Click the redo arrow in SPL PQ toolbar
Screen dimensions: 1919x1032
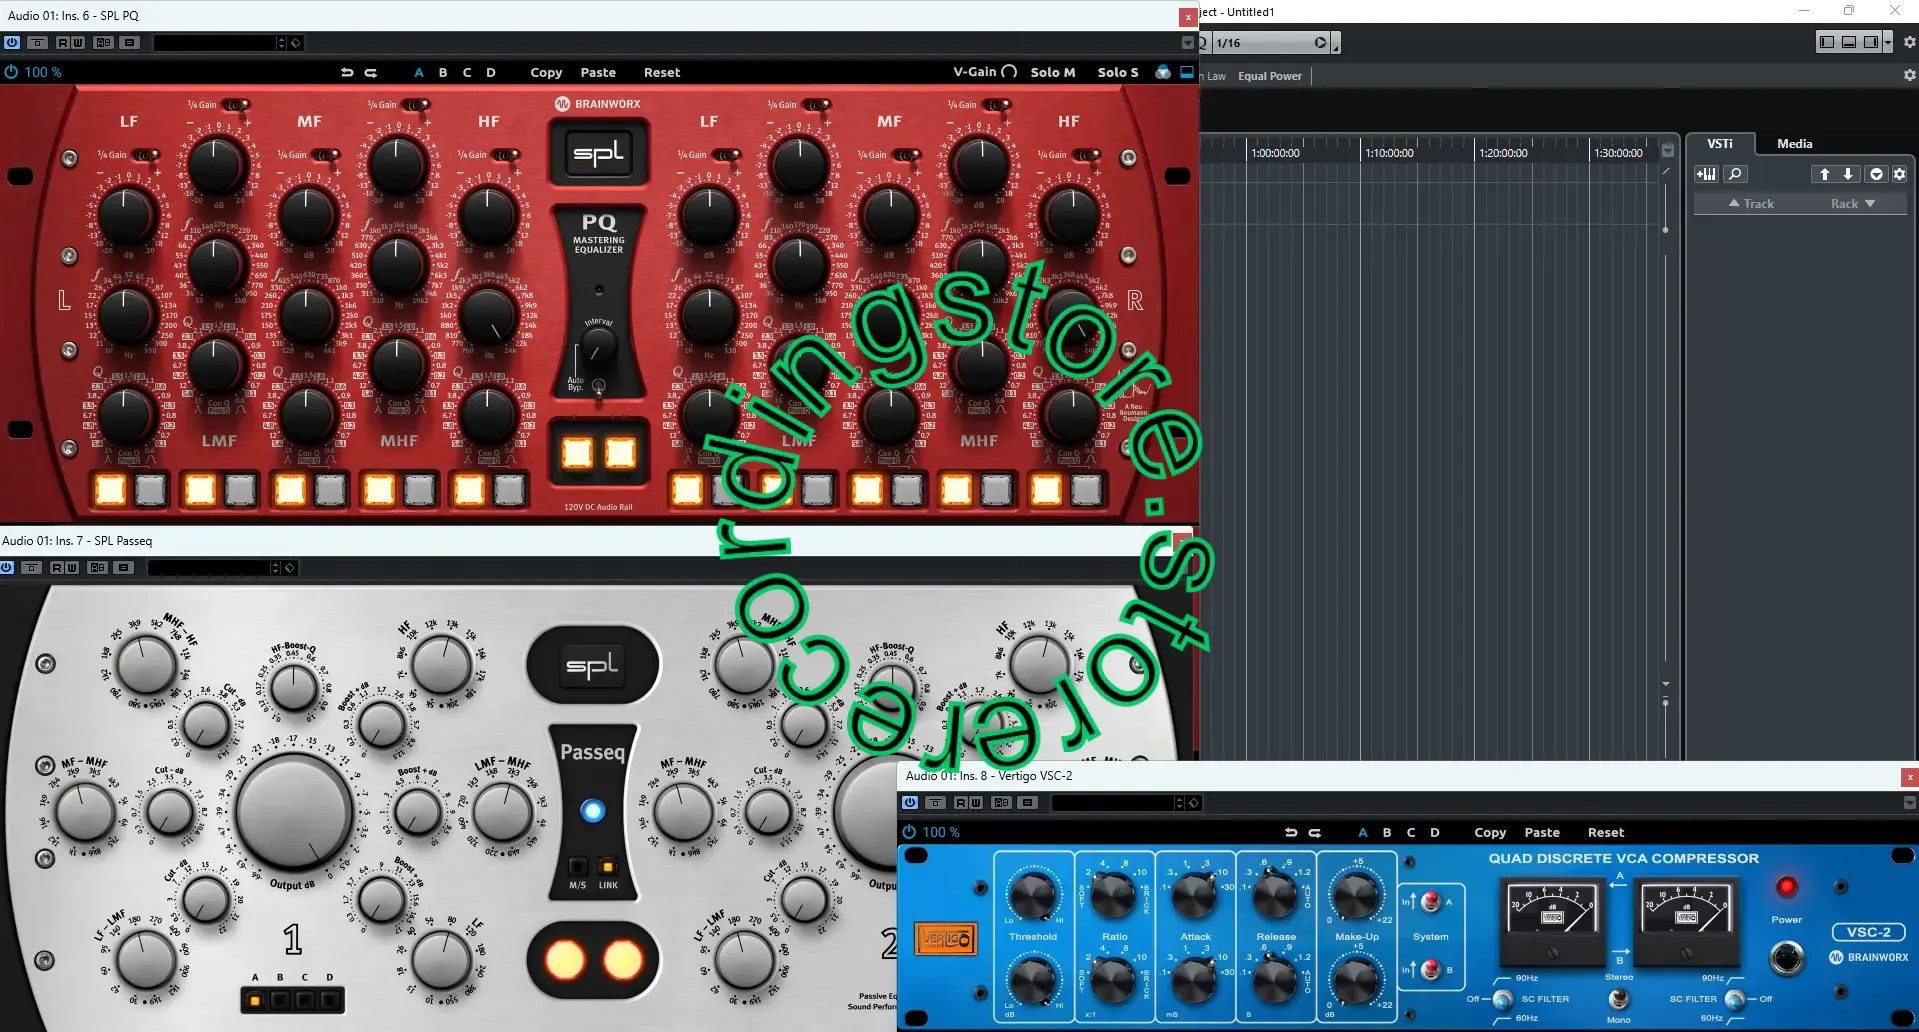tap(371, 72)
